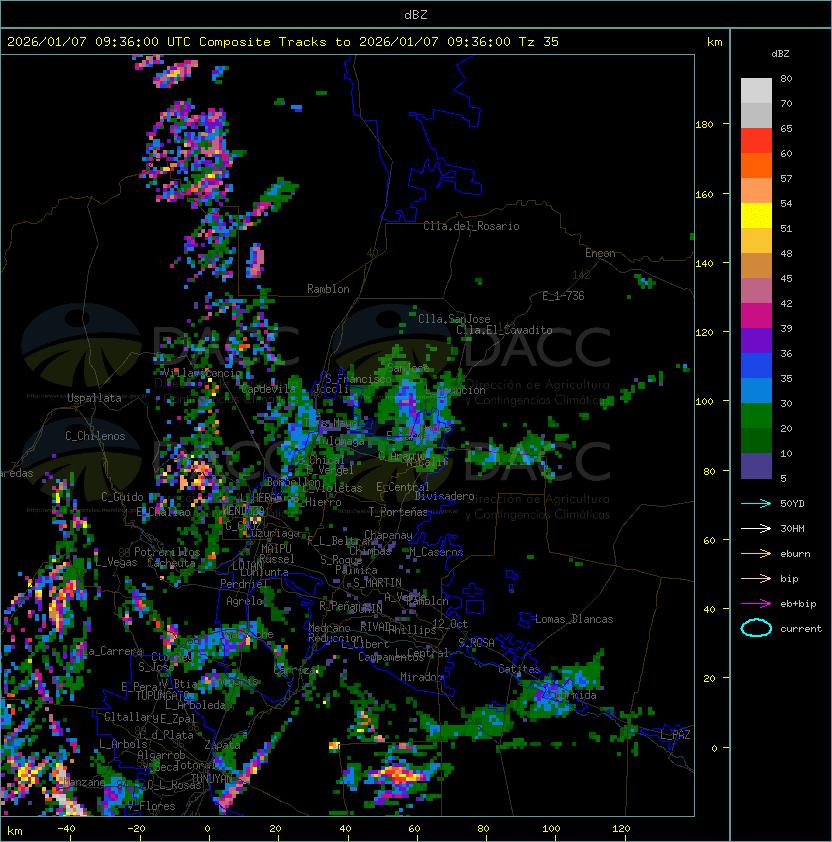Image resolution: width=832 pixels, height=842 pixels.
Task: Click the yellow swatch in dBZ scale
Action: pos(756,215)
